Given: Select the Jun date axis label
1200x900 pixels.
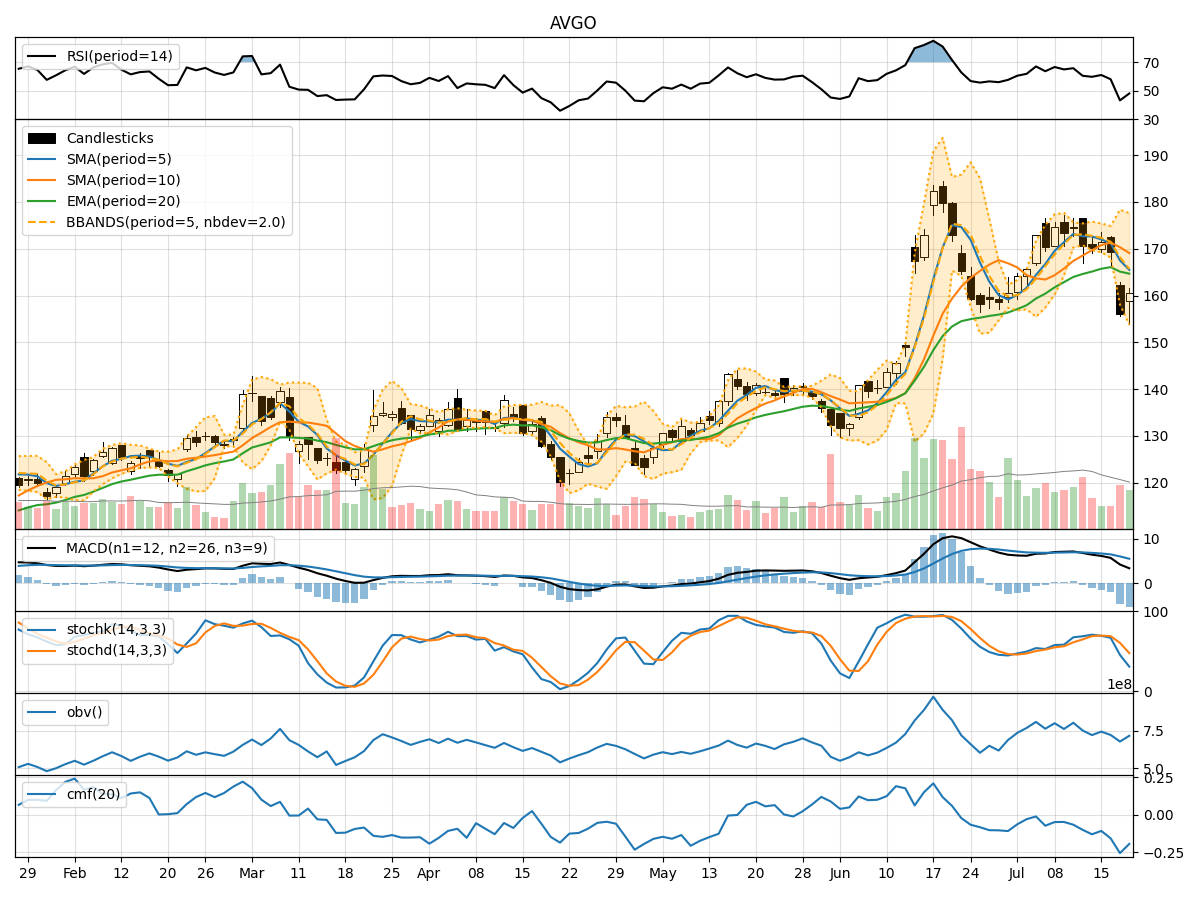Looking at the screenshot, I should pyautogui.click(x=839, y=872).
